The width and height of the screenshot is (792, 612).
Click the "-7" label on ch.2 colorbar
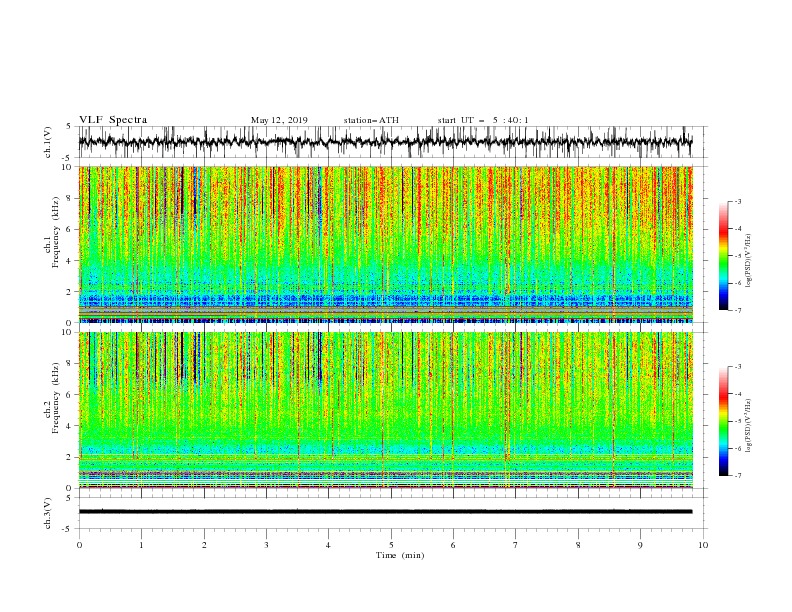point(737,476)
